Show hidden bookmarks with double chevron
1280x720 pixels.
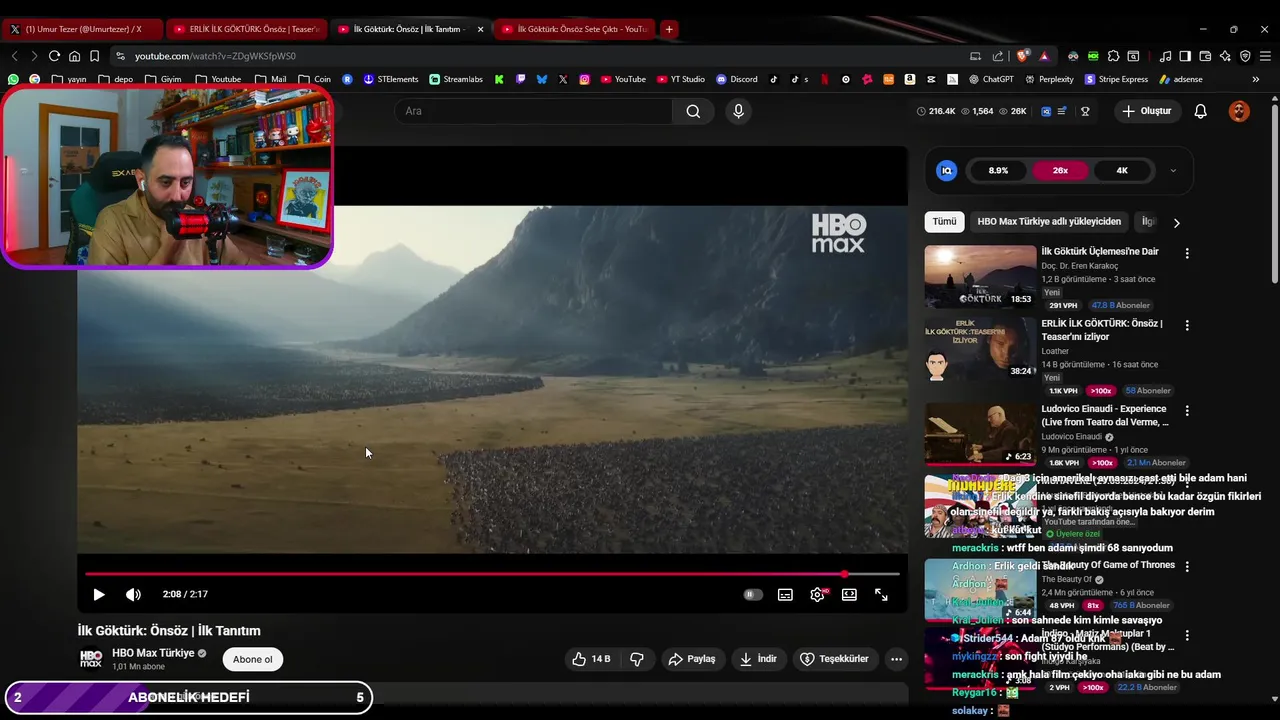coord(1256,79)
